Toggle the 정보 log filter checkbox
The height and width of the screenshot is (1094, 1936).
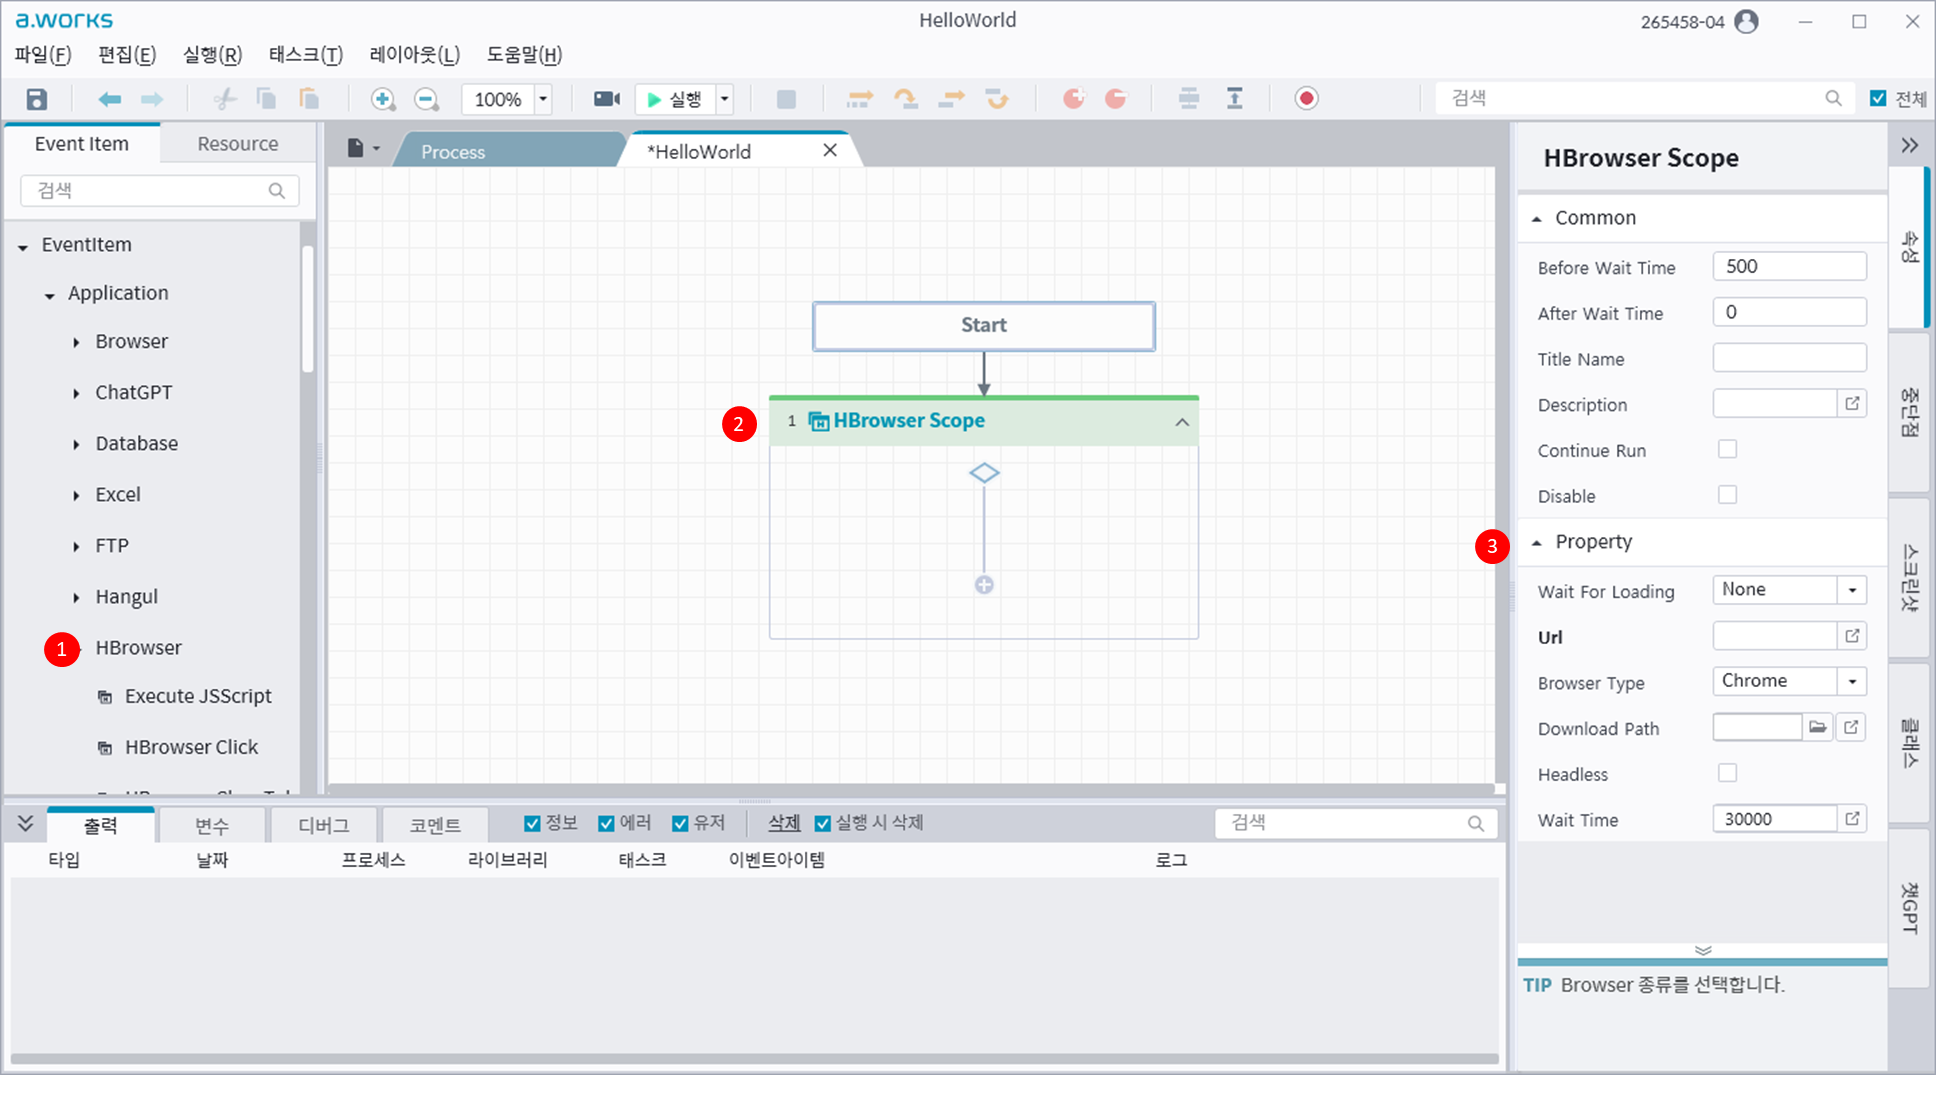pyautogui.click(x=532, y=823)
